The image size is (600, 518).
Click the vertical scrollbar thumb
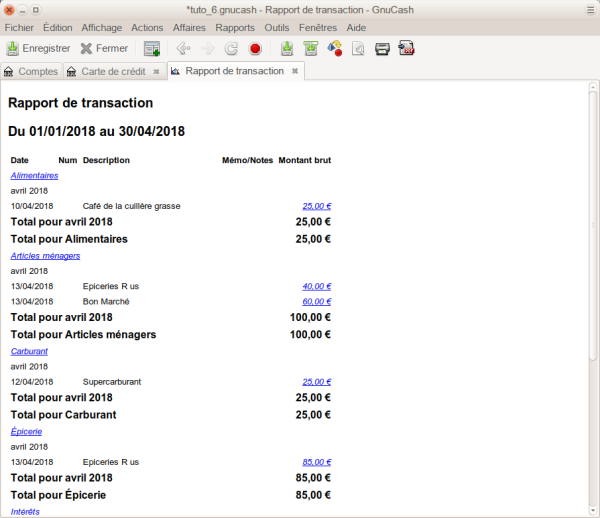[593, 226]
